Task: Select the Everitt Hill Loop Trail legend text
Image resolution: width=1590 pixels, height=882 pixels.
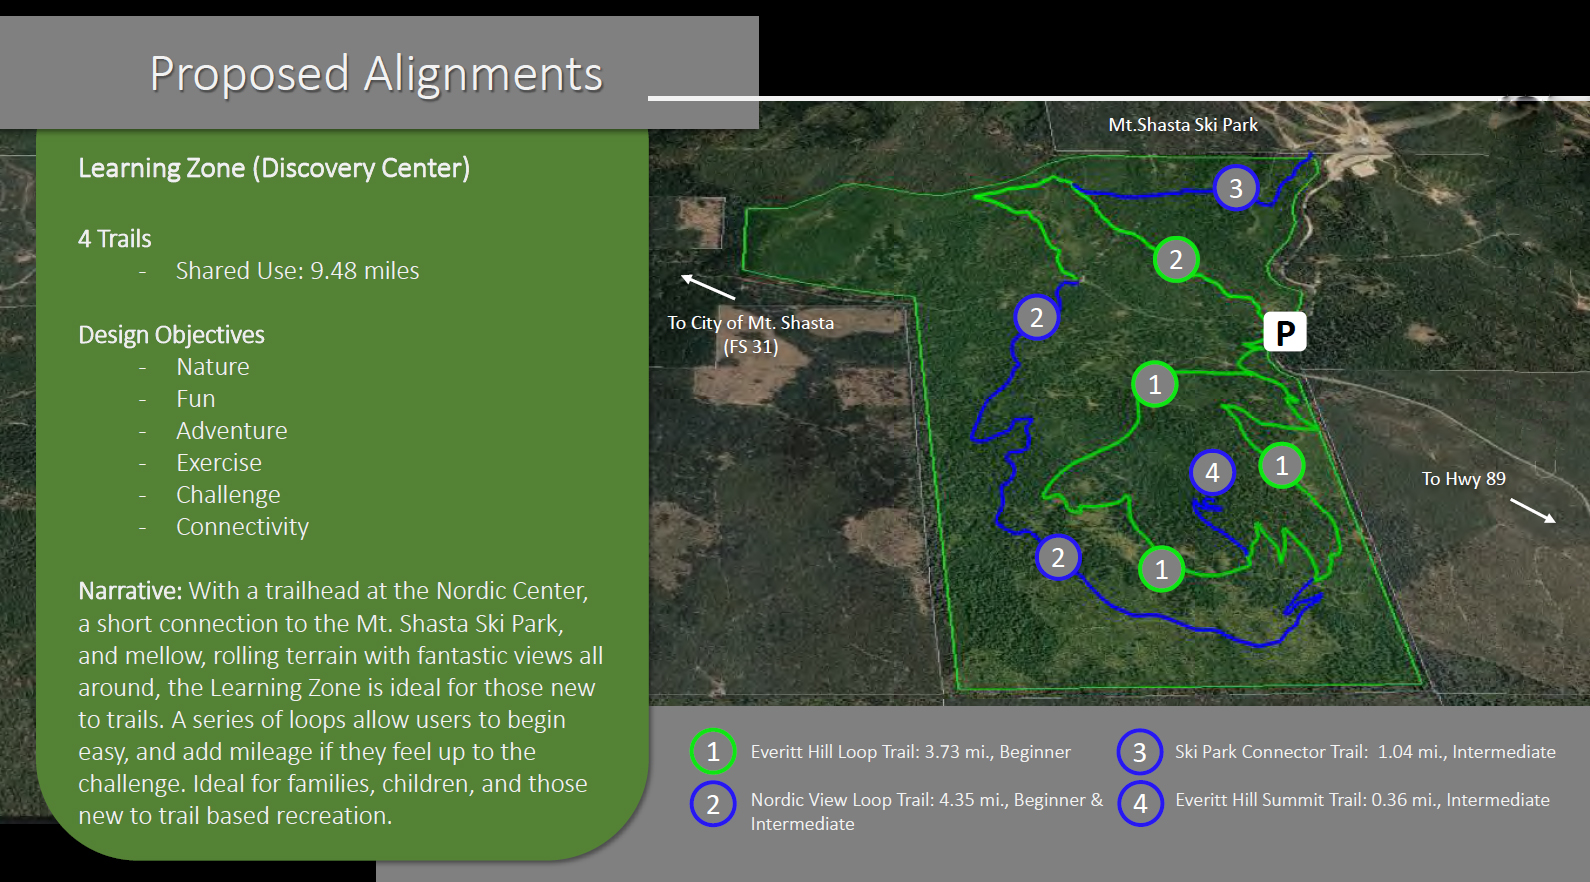Action: 910,752
